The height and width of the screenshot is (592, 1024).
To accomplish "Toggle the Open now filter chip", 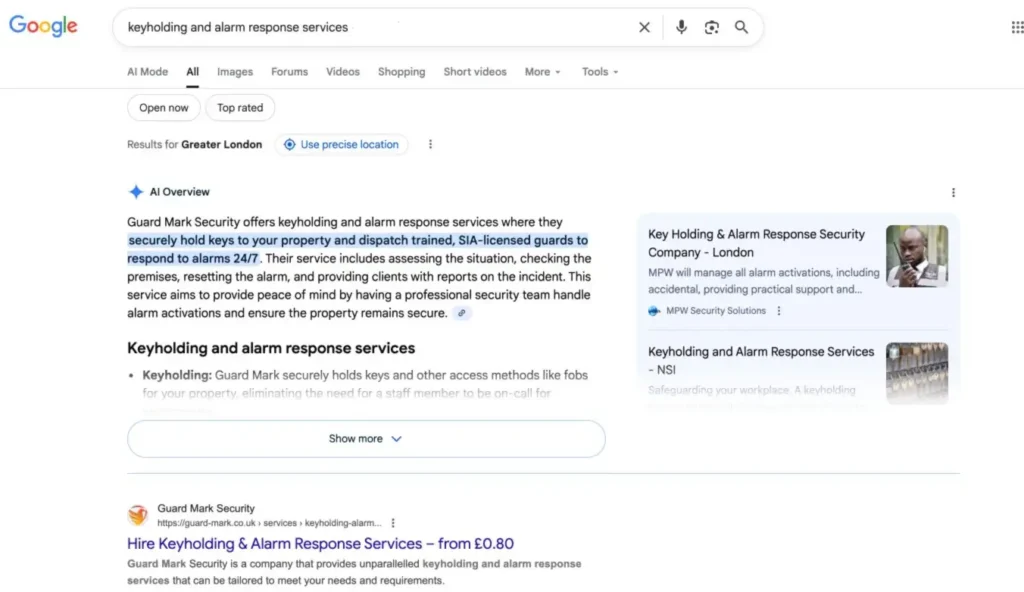I will pyautogui.click(x=164, y=108).
